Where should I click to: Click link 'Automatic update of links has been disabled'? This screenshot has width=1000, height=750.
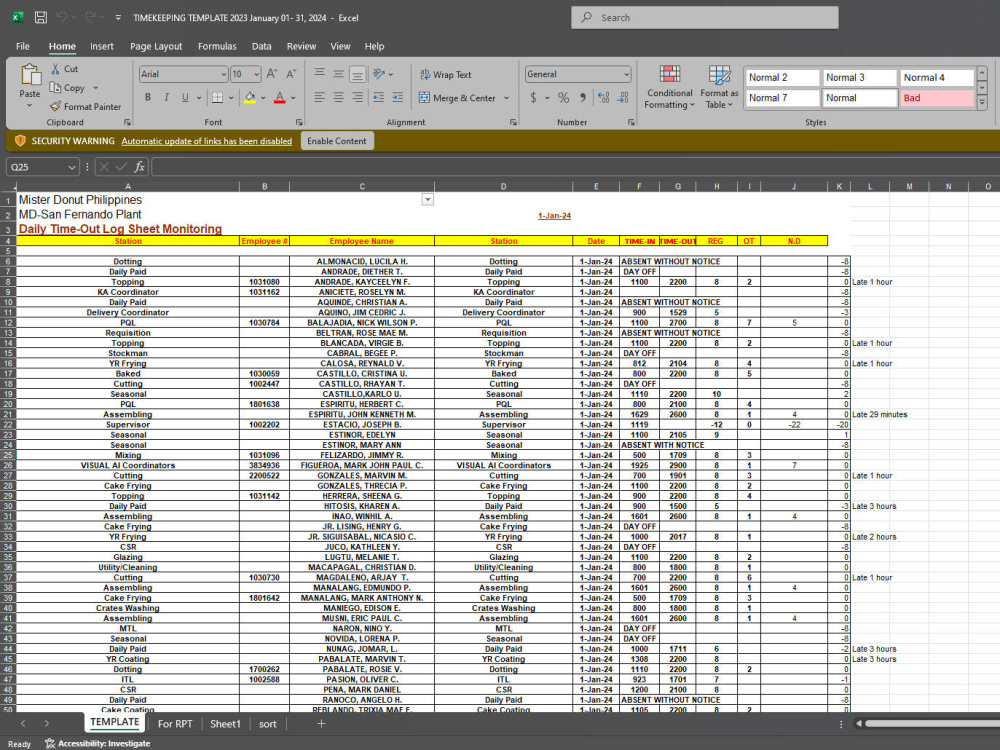(x=207, y=141)
